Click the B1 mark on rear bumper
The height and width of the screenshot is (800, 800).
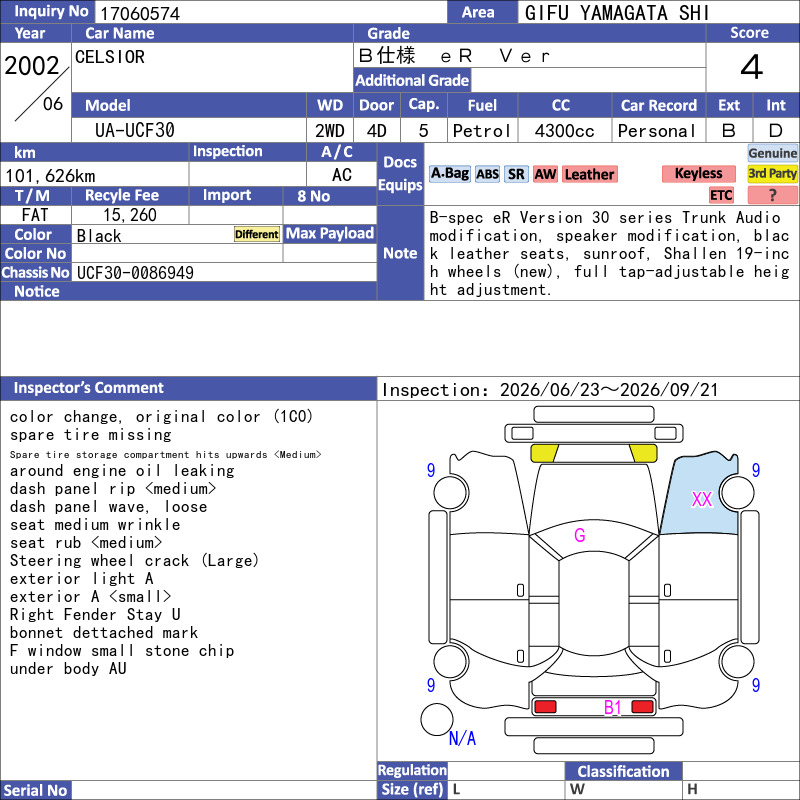point(612,708)
